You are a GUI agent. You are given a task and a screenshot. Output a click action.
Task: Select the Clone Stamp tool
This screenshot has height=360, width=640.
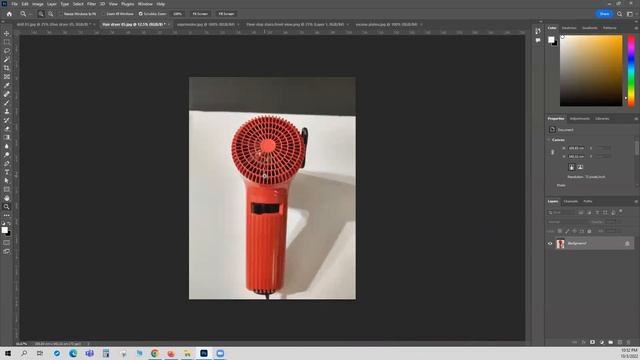pyautogui.click(x=7, y=111)
